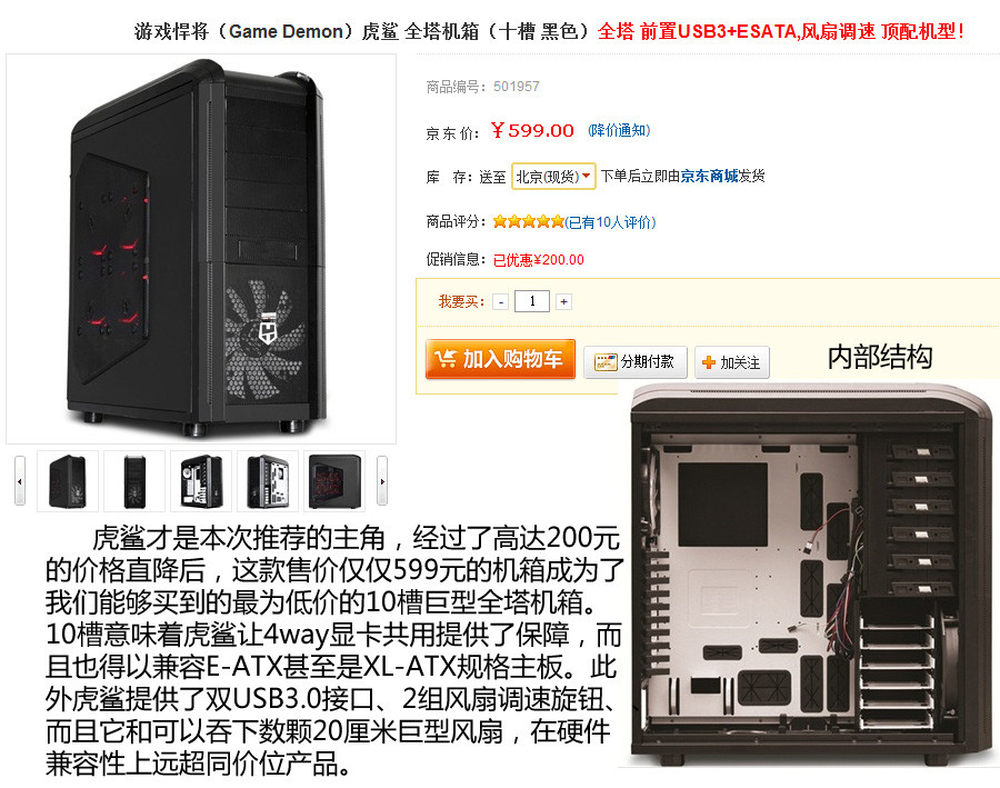Decrease quantity with the minus button
The width and height of the screenshot is (1000, 788).
pyautogui.click(x=501, y=302)
